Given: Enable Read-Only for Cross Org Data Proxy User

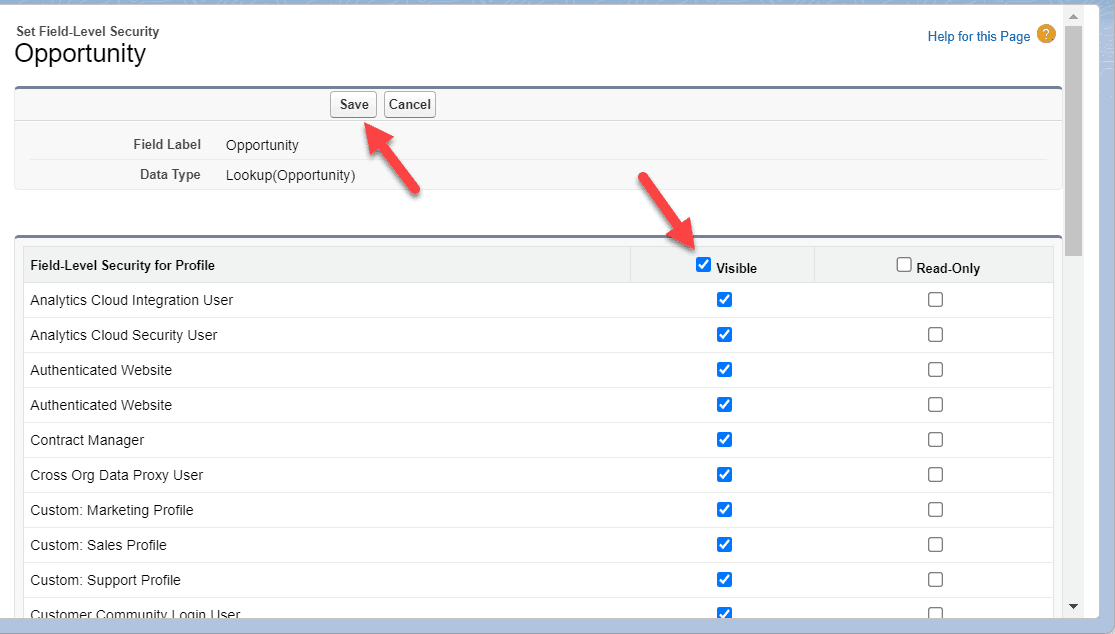Looking at the screenshot, I should point(935,474).
